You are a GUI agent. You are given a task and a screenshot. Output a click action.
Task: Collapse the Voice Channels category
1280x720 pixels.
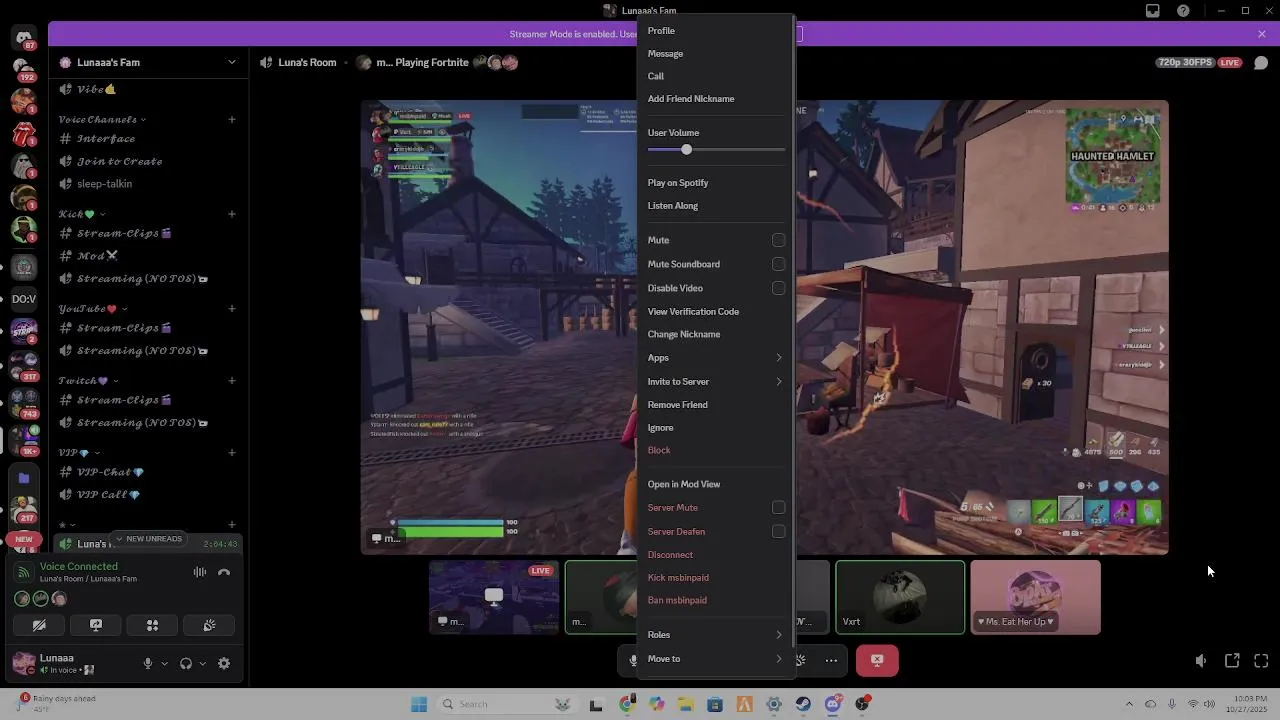click(143, 120)
